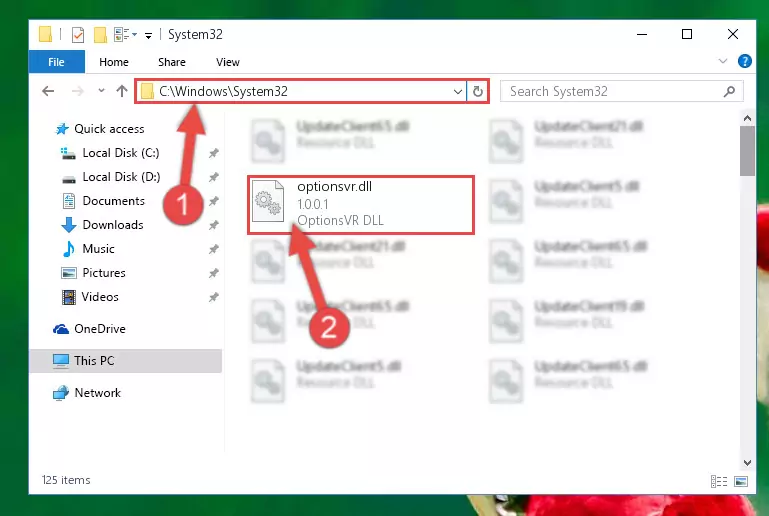Select OneDrive in navigation pane

(x=100, y=329)
